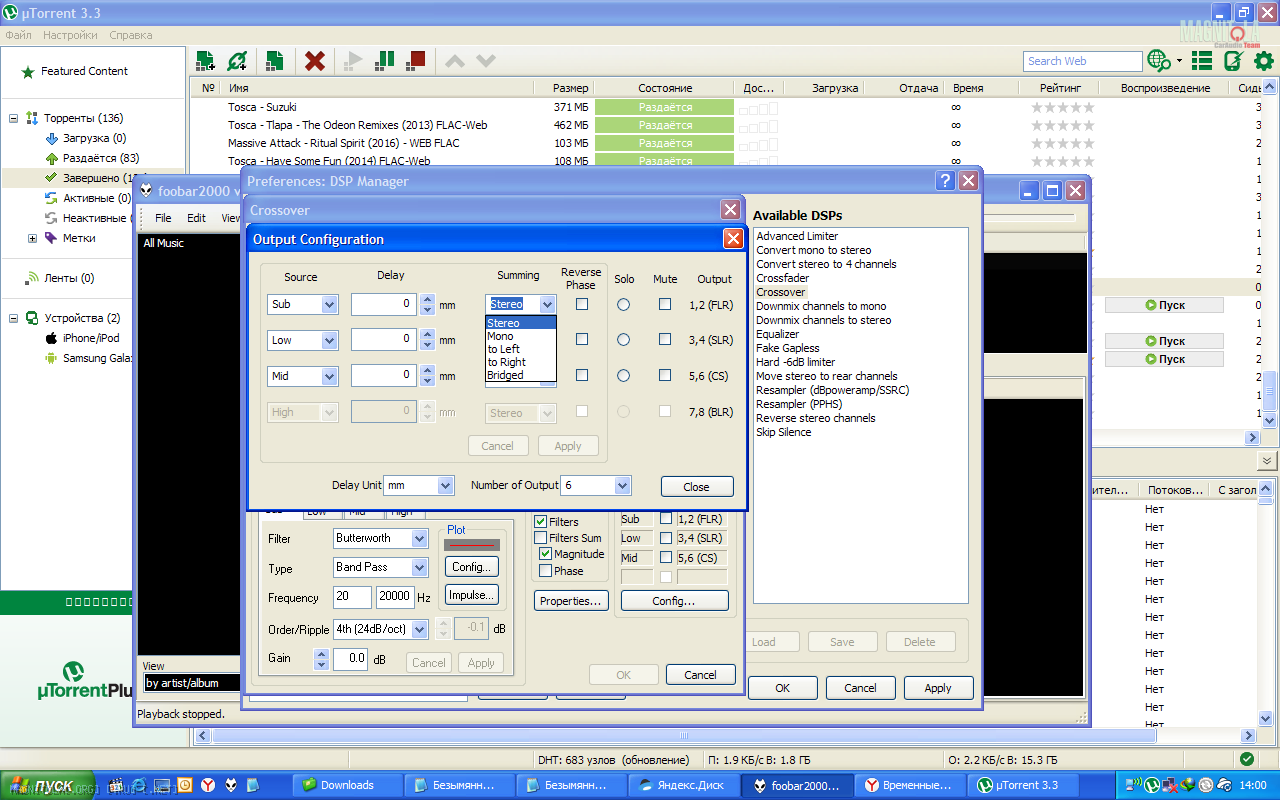Click the iPhone/iPod apple device icon
Image resolution: width=1280 pixels, height=800 pixels.
(x=50, y=338)
